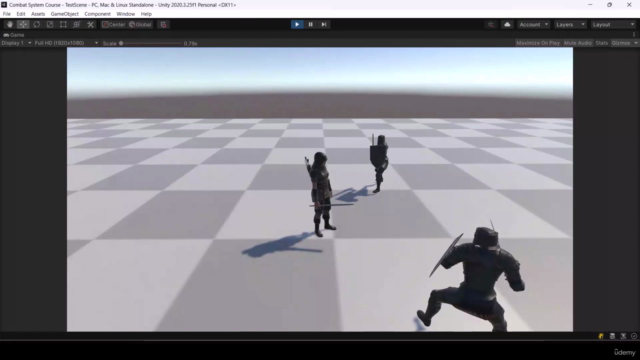Open the File menu
The height and width of the screenshot is (360, 640).
click(7, 14)
